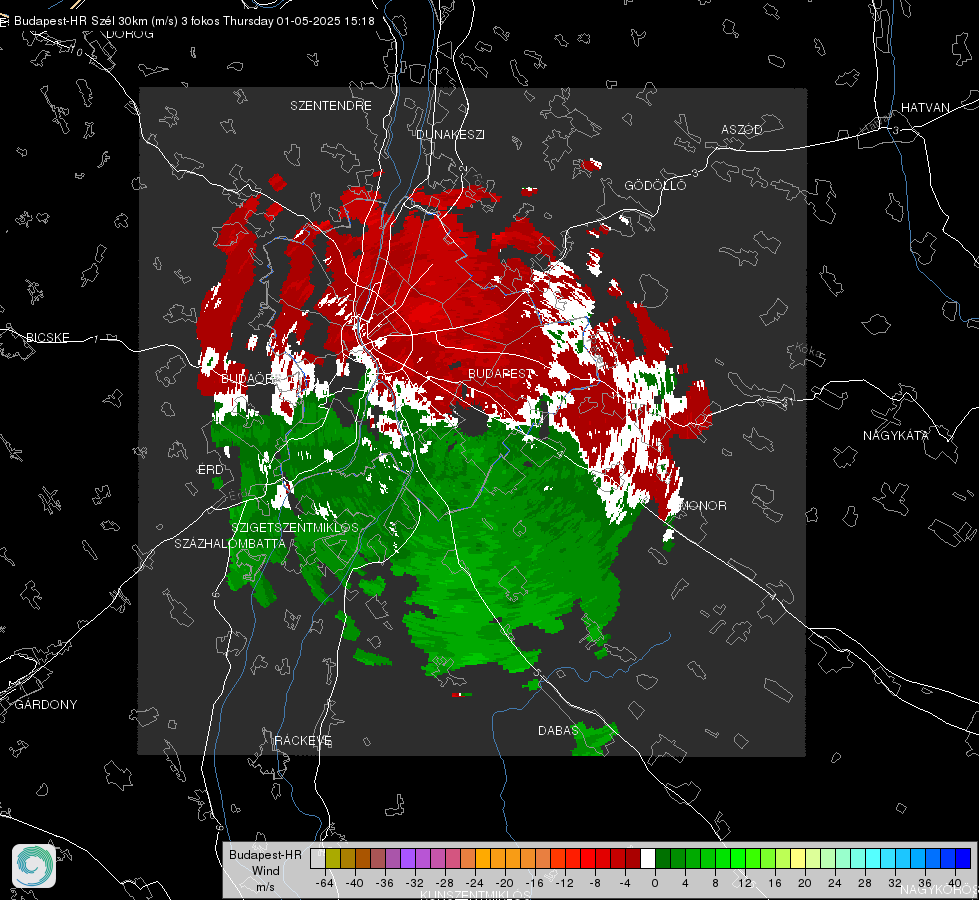Click the -24 legend scale value
This screenshot has height=900, width=979.
click(475, 883)
